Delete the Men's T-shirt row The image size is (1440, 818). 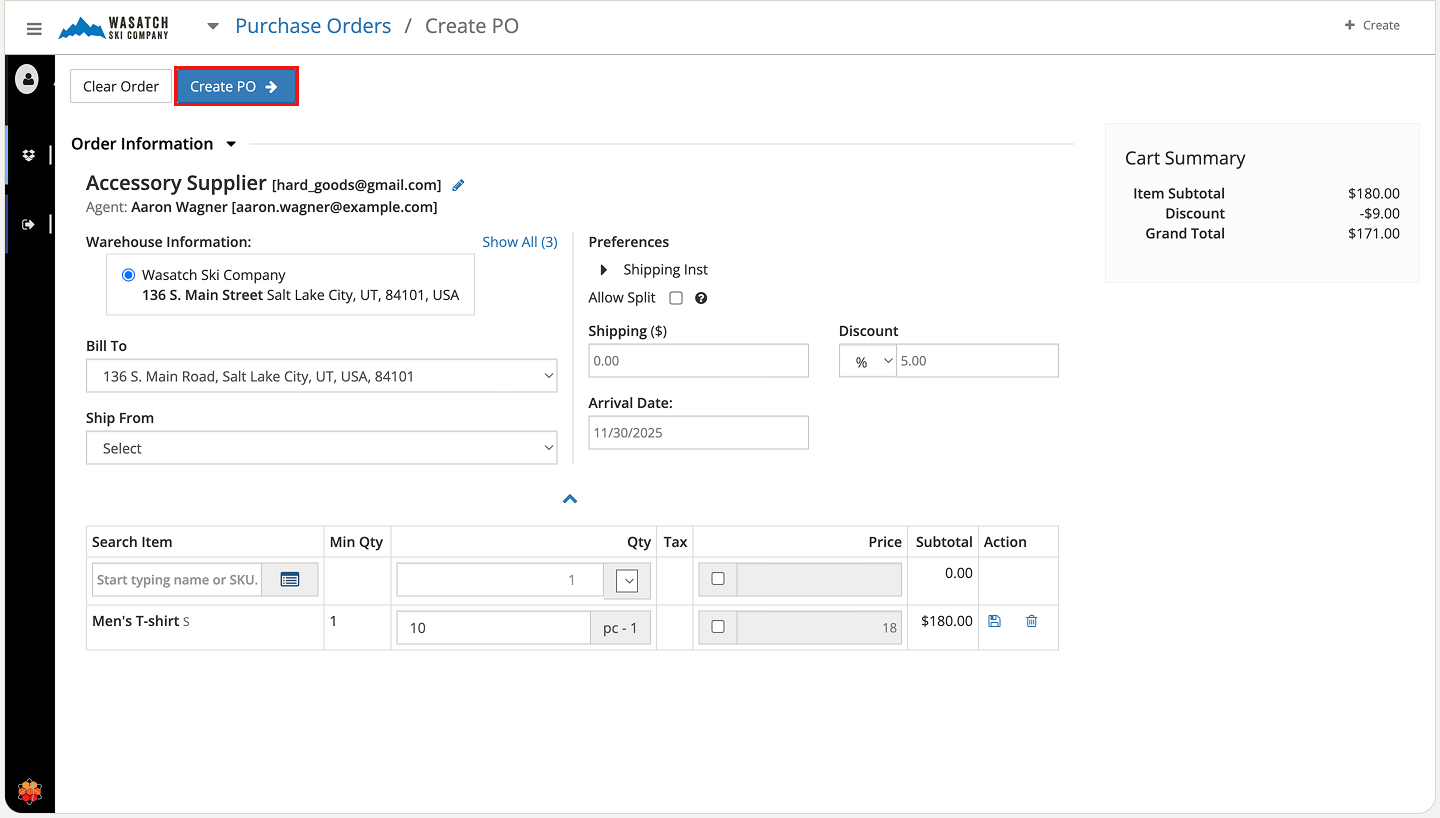pos(1031,621)
